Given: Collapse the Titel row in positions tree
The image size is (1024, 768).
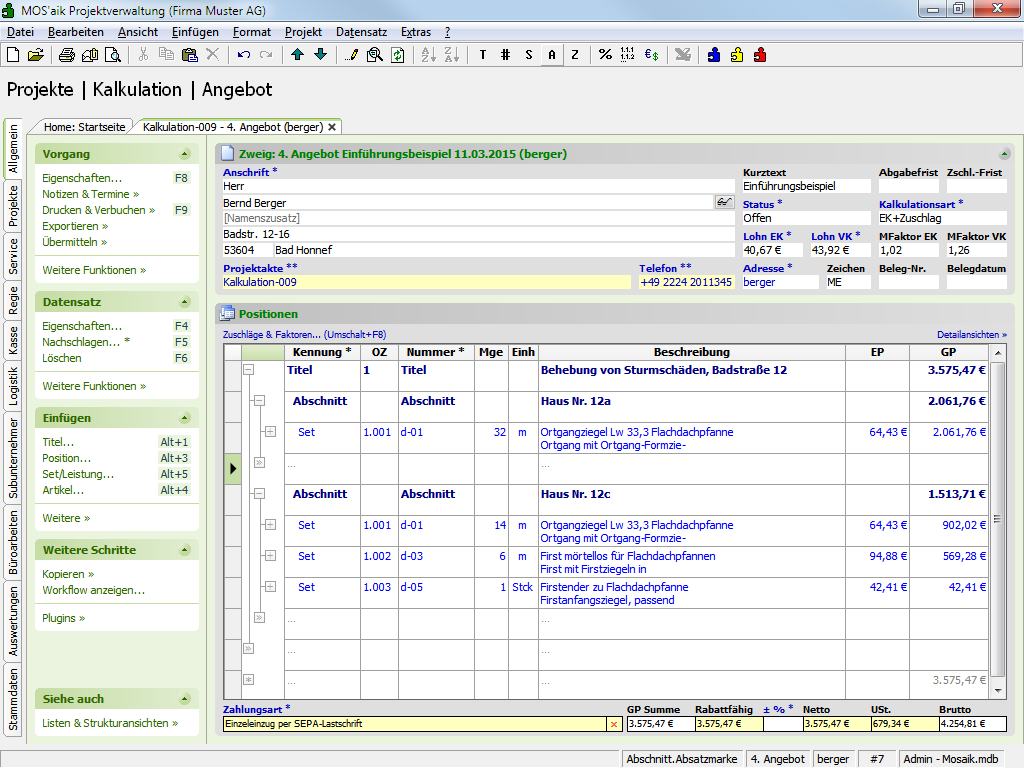Looking at the screenshot, I should tap(249, 370).
